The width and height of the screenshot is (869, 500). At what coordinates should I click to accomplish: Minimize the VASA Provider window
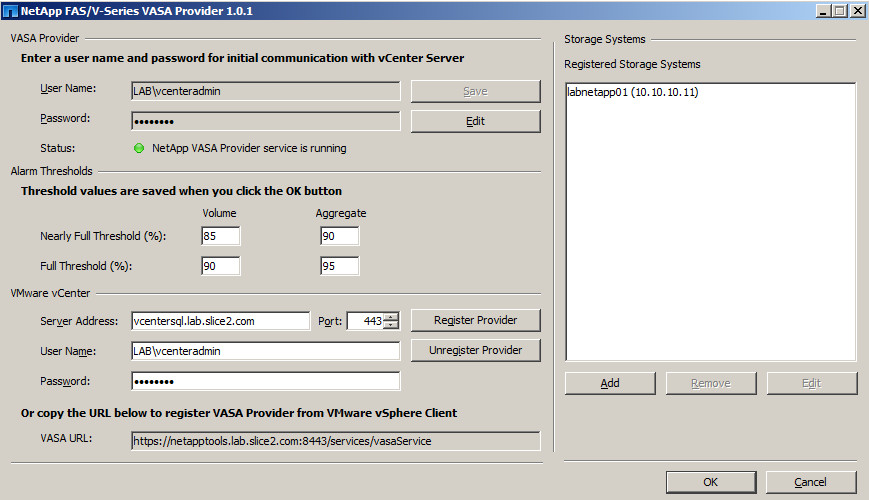[x=824, y=11]
